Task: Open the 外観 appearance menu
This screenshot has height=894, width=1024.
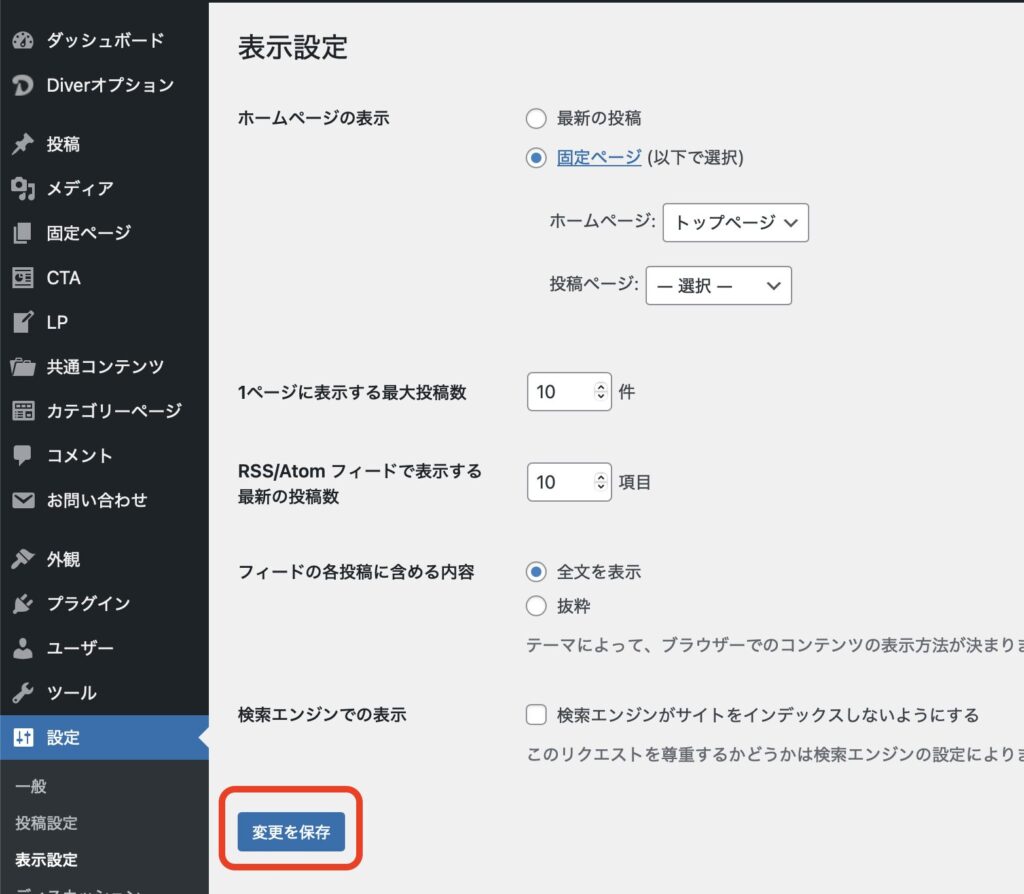Action: tap(63, 560)
